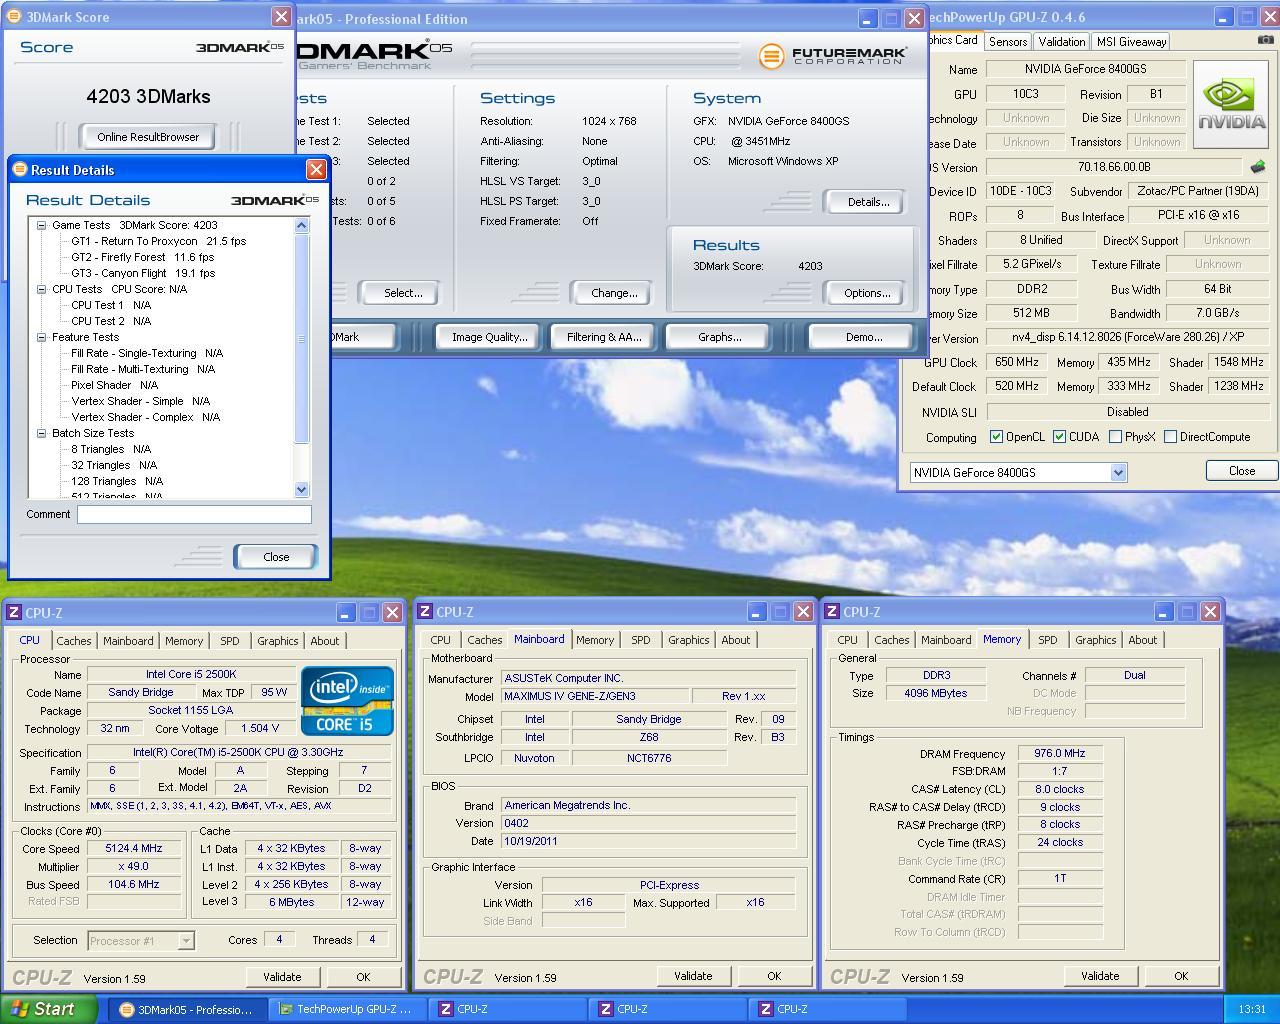Select the Validation tab in GPU-Z
This screenshot has height=1024, width=1280.
[x=1061, y=42]
